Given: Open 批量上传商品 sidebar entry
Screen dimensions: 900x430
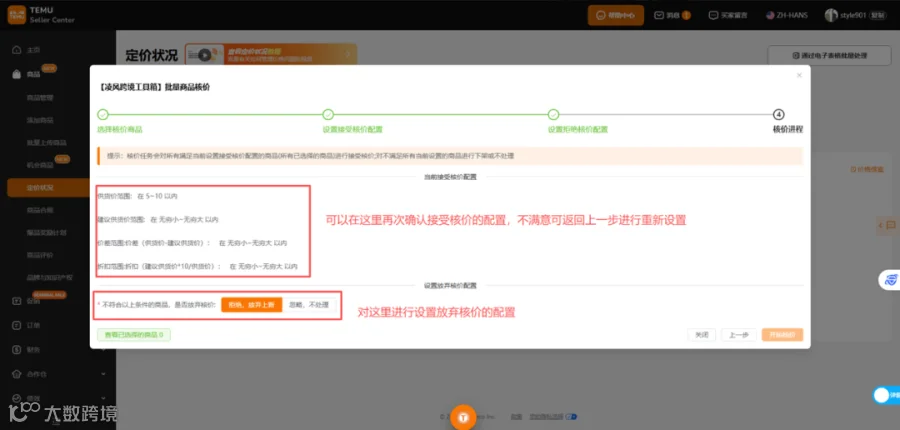Looking at the screenshot, I should click(x=46, y=142).
